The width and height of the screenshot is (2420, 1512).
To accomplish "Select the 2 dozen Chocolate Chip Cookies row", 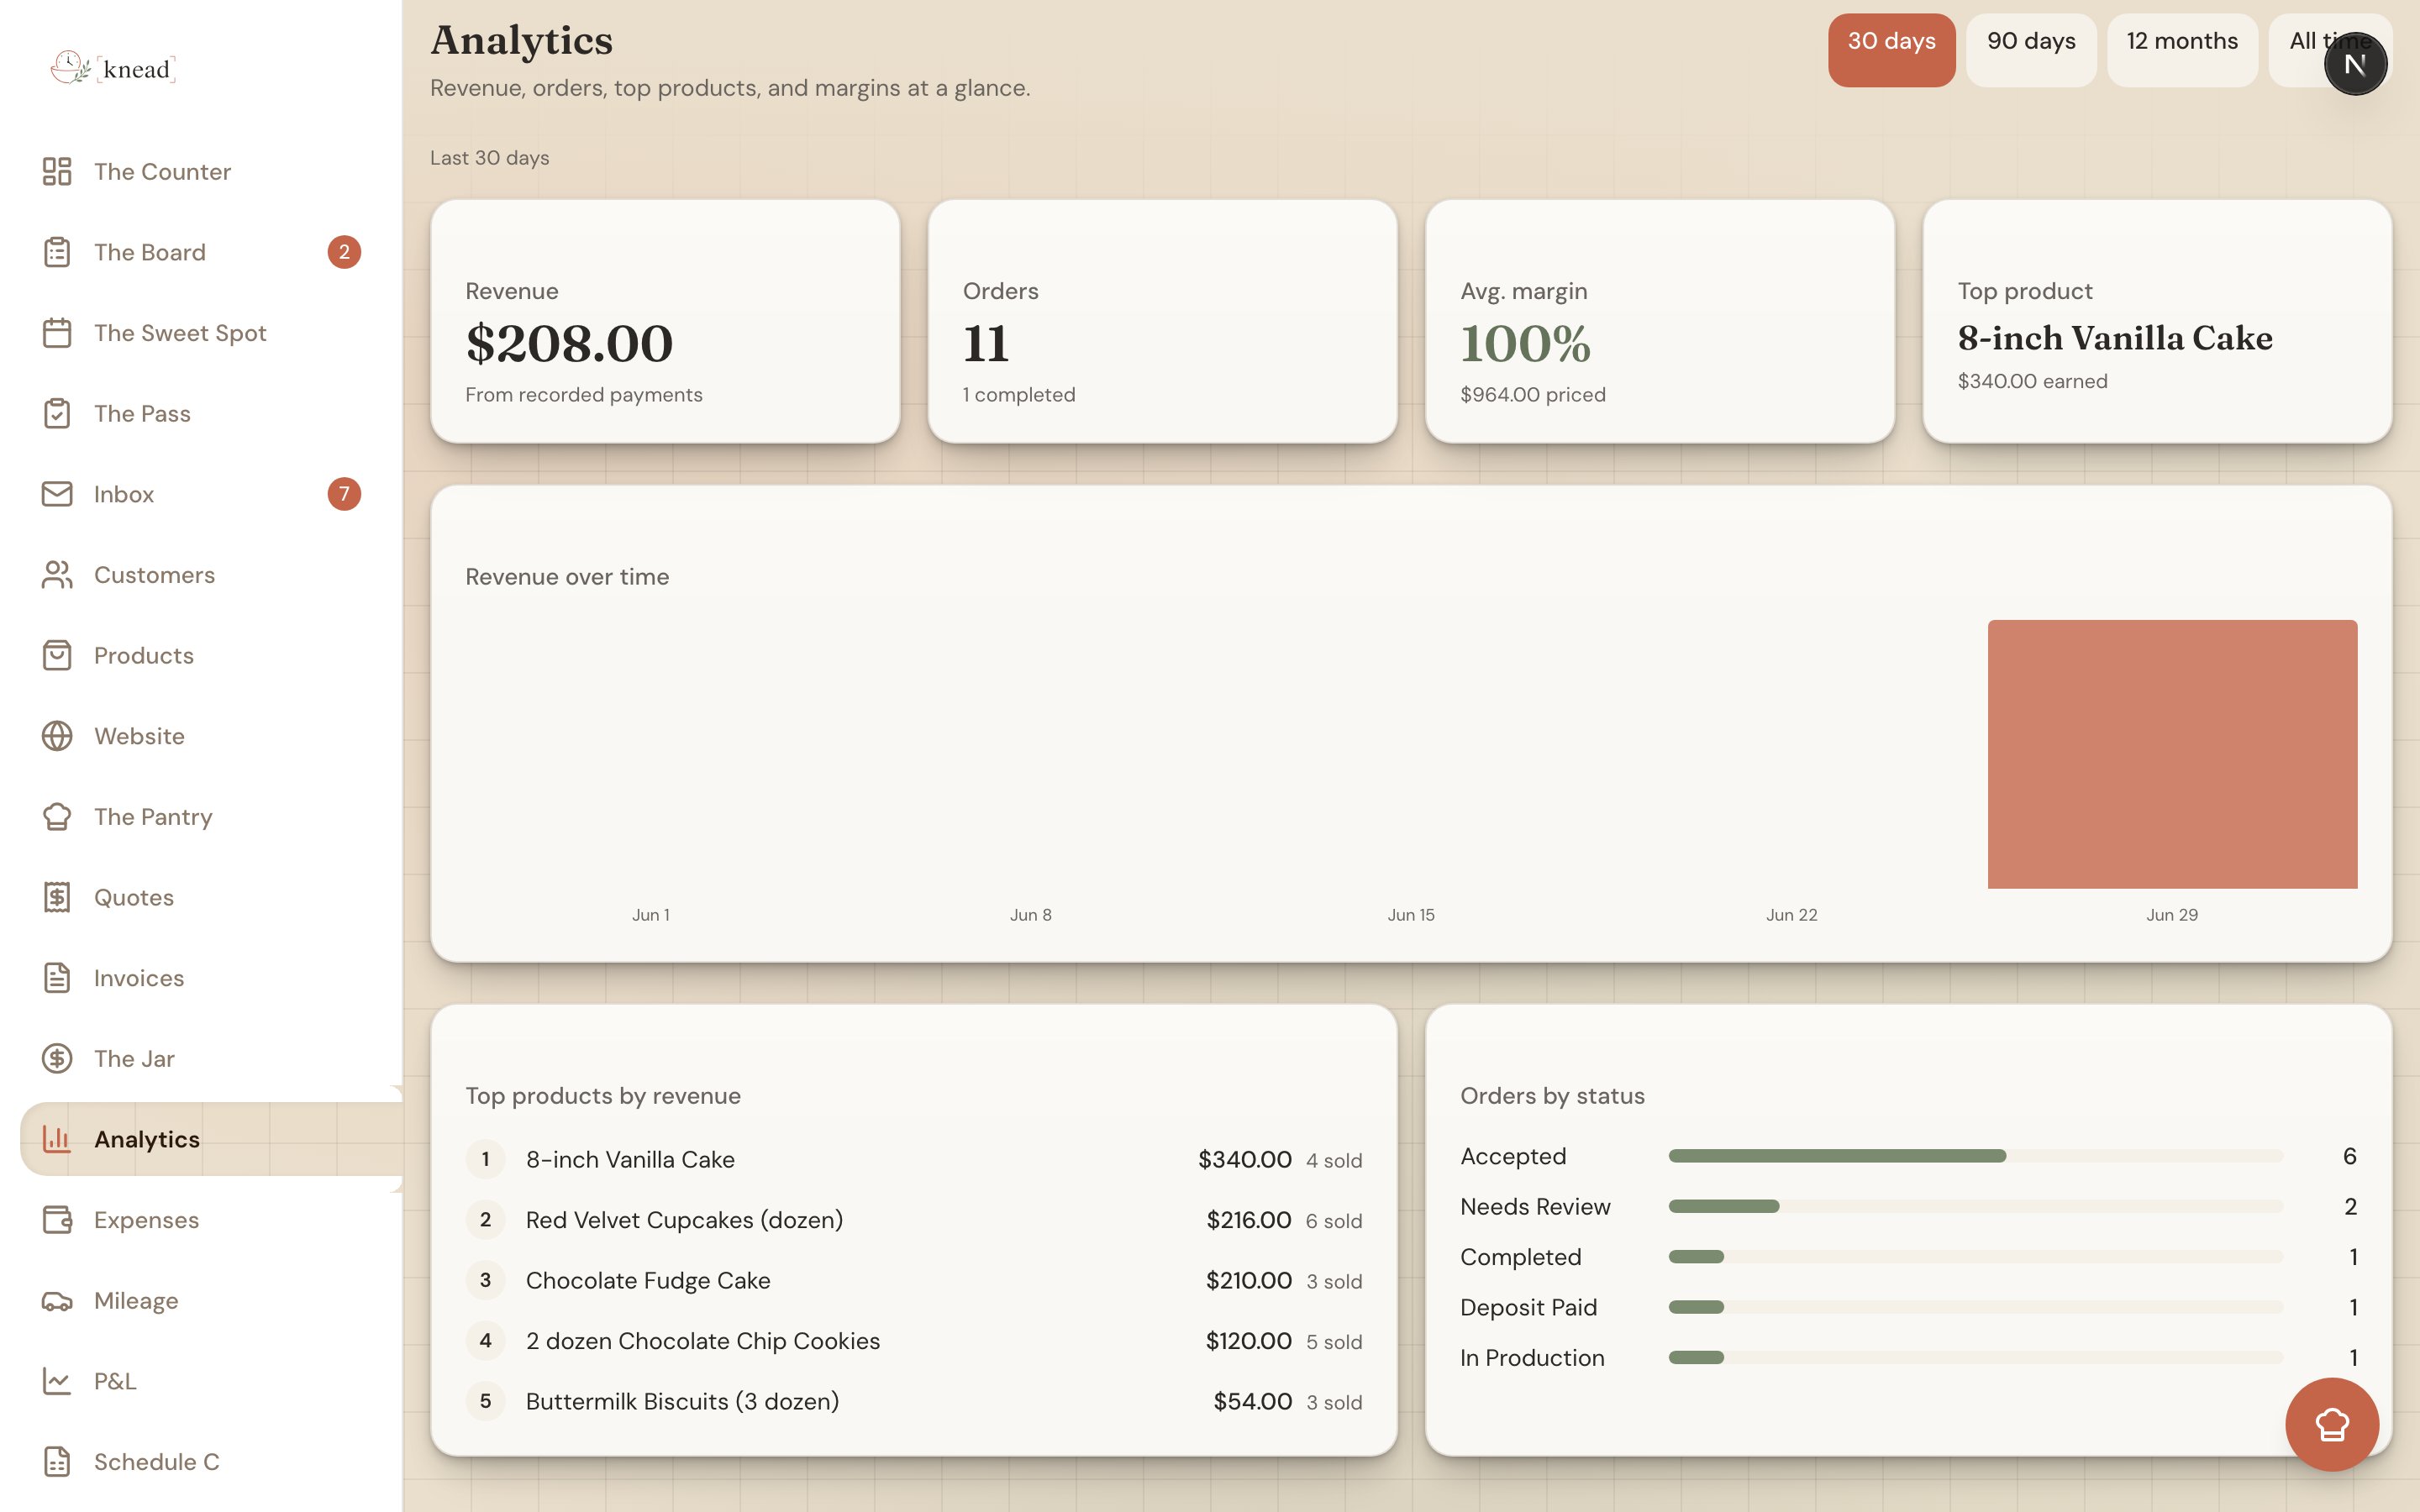I will (x=914, y=1341).
